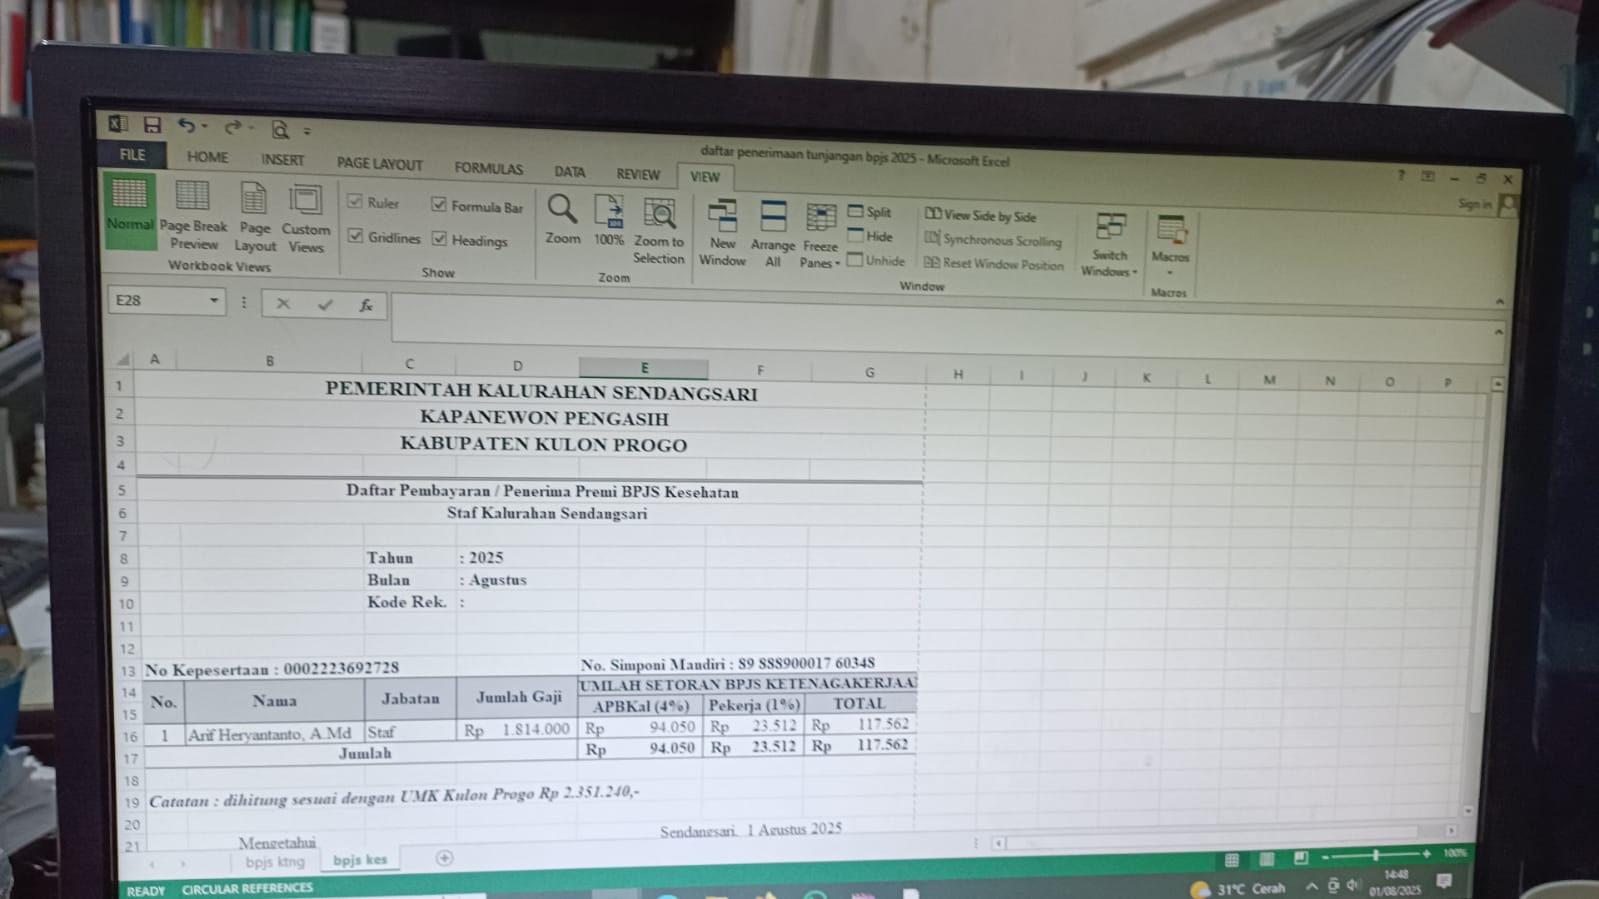1599x899 pixels.
Task: Reset zoom with the ribbon 100% button
Action: [x=609, y=221]
